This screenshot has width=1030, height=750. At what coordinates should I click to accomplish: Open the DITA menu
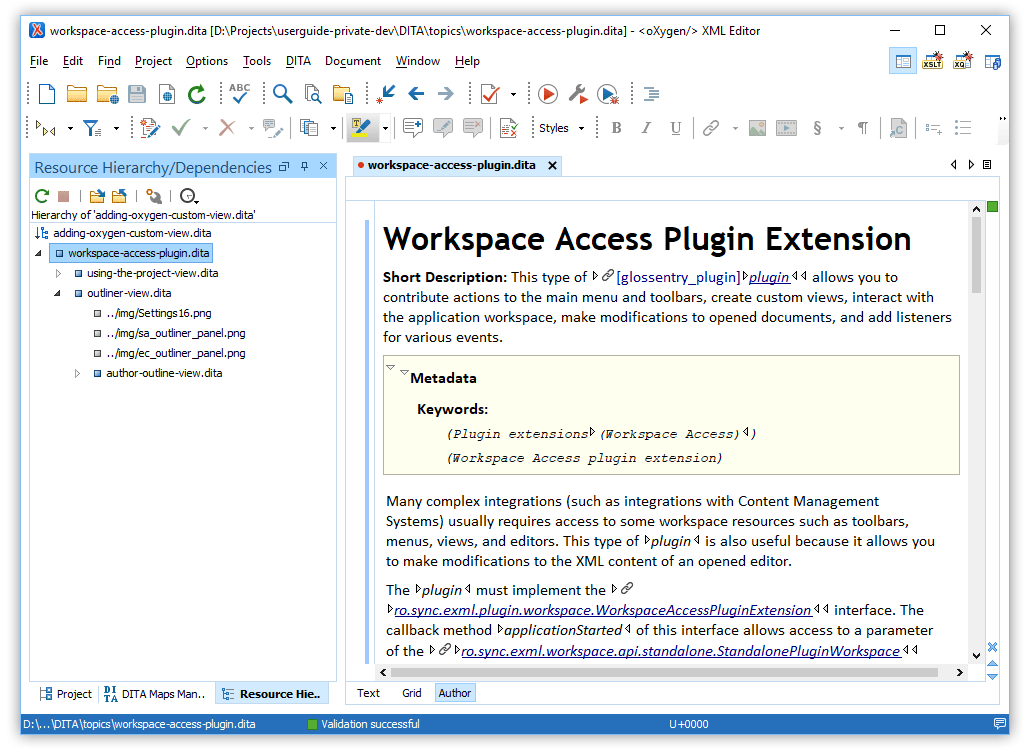point(298,61)
